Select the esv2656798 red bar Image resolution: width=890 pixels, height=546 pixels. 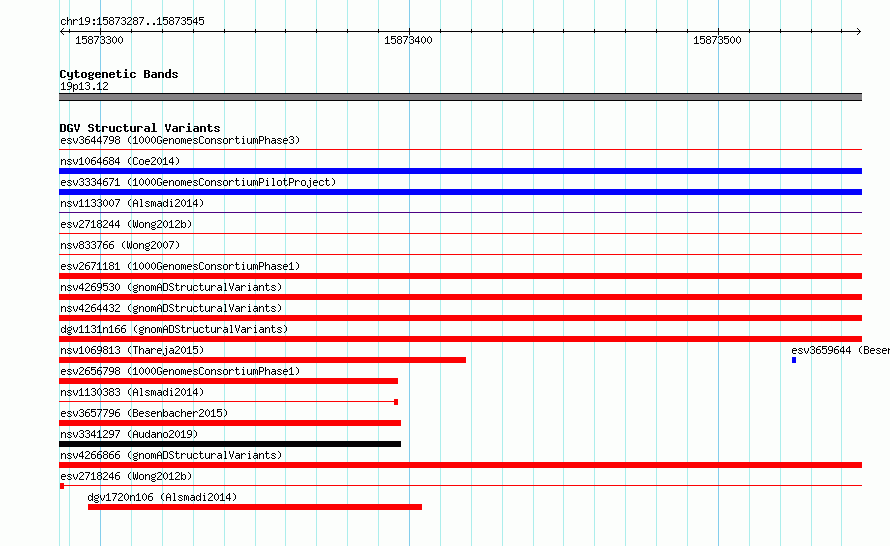228,381
